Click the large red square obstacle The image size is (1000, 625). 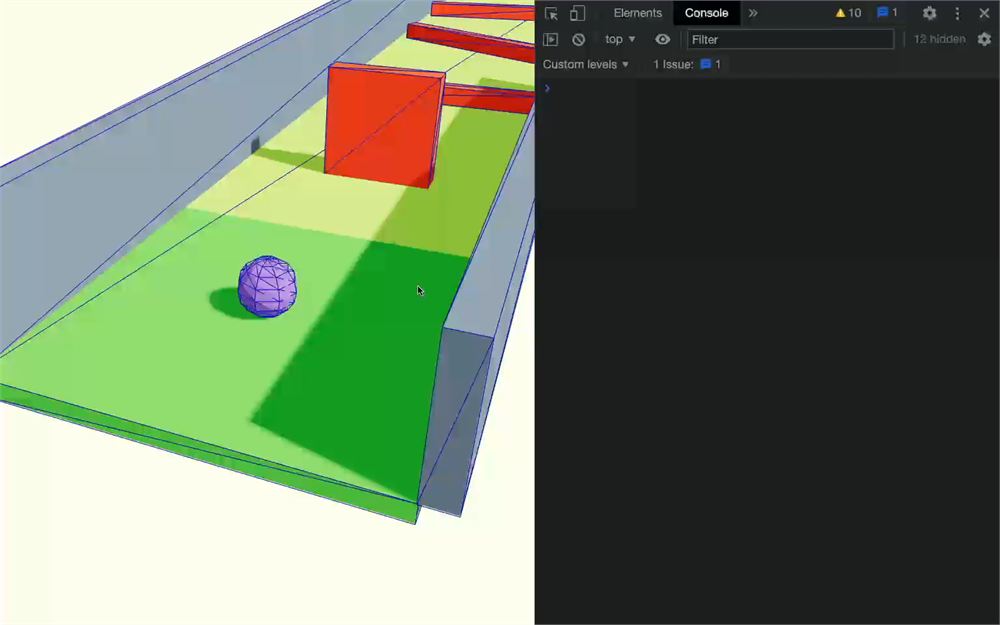point(385,125)
